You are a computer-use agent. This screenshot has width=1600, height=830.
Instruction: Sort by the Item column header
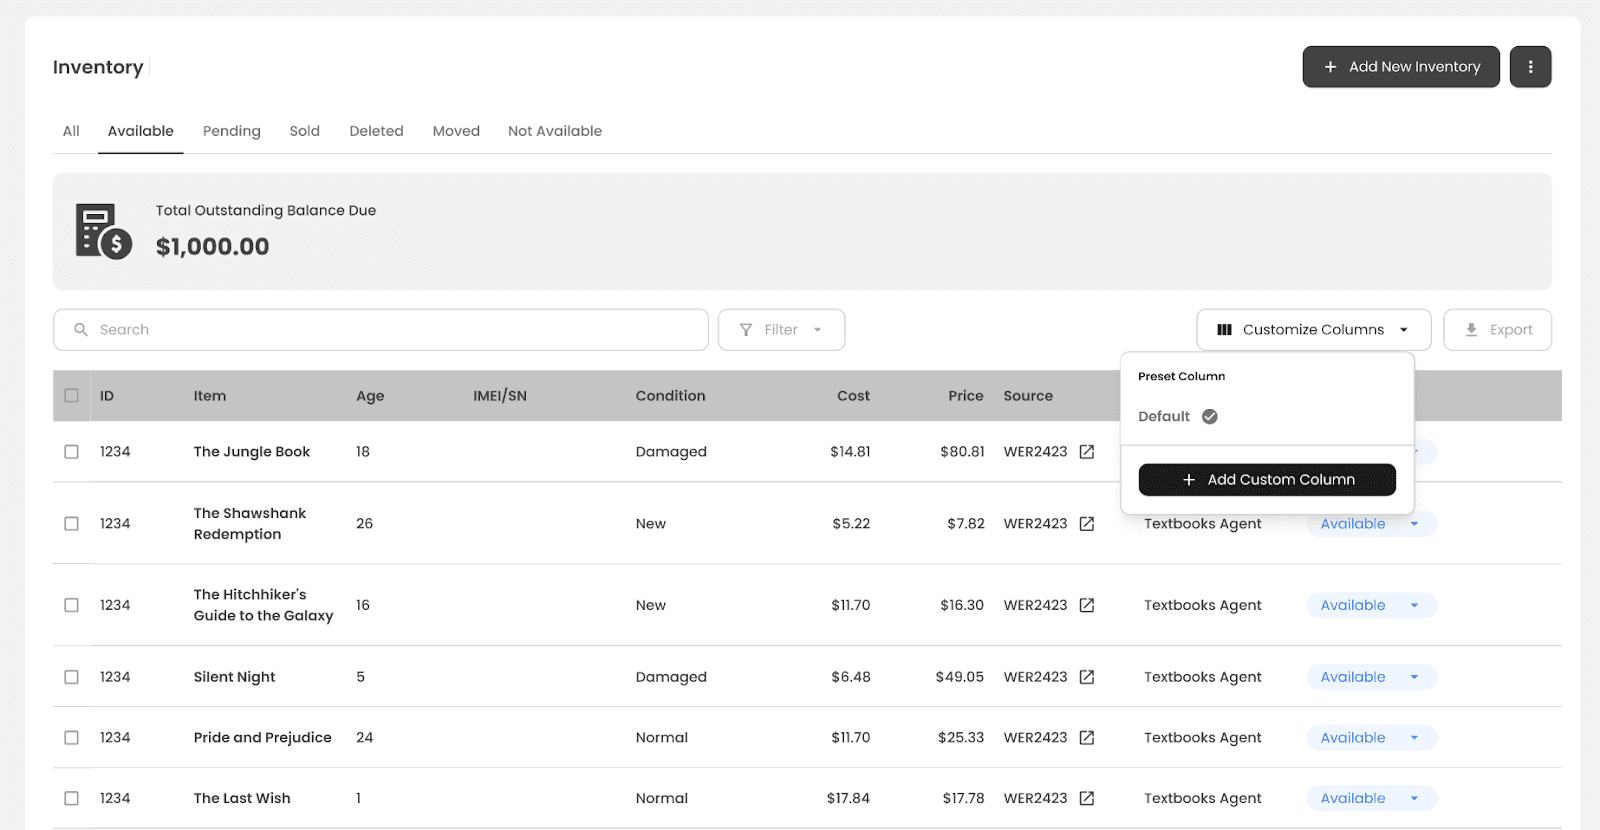[x=210, y=396]
